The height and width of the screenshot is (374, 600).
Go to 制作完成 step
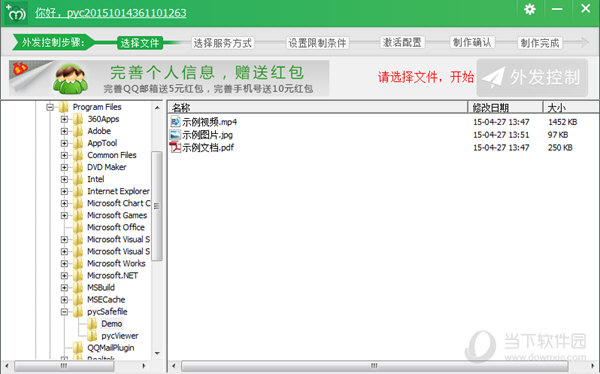click(540, 43)
